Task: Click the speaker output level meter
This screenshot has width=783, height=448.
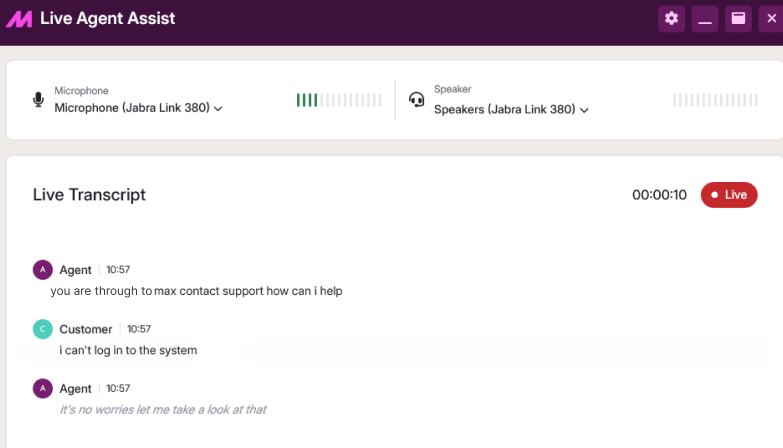Action: pyautogui.click(x=715, y=100)
